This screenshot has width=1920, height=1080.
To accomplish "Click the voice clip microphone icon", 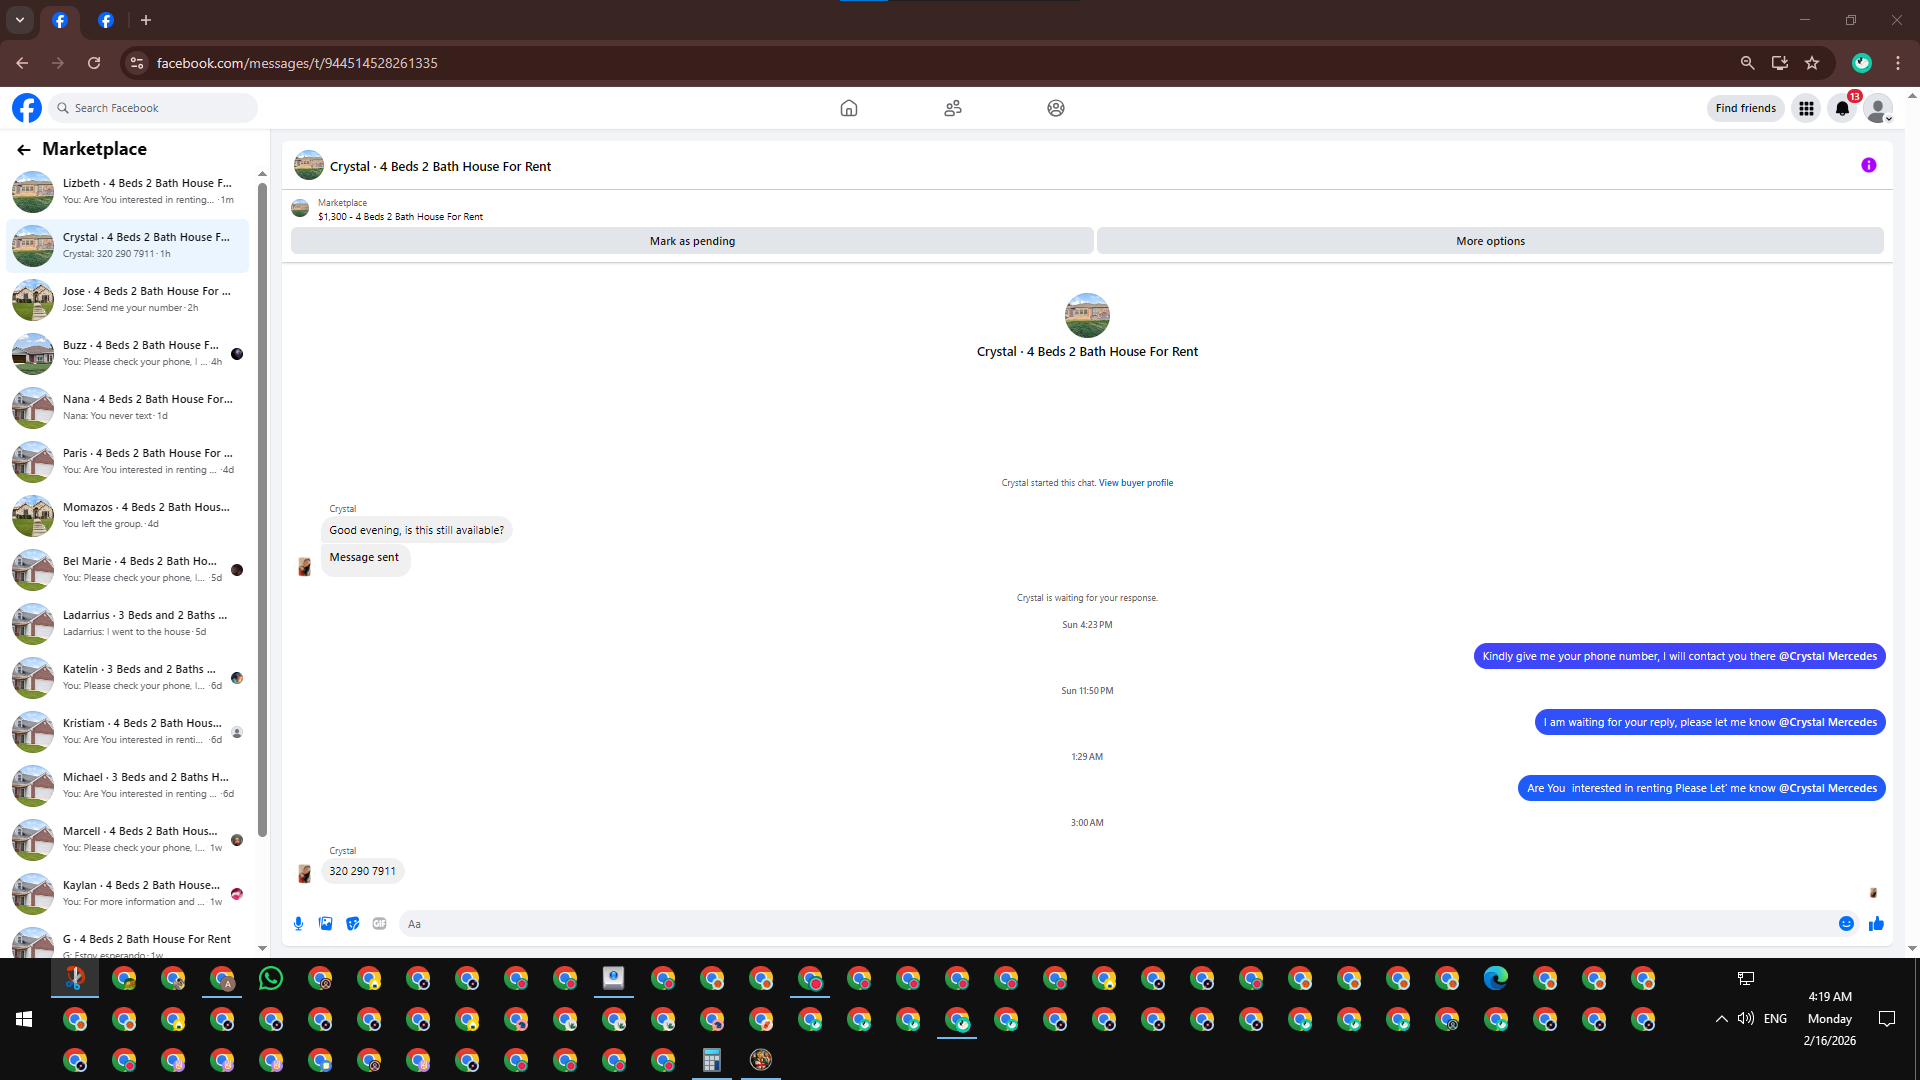I will (x=298, y=924).
